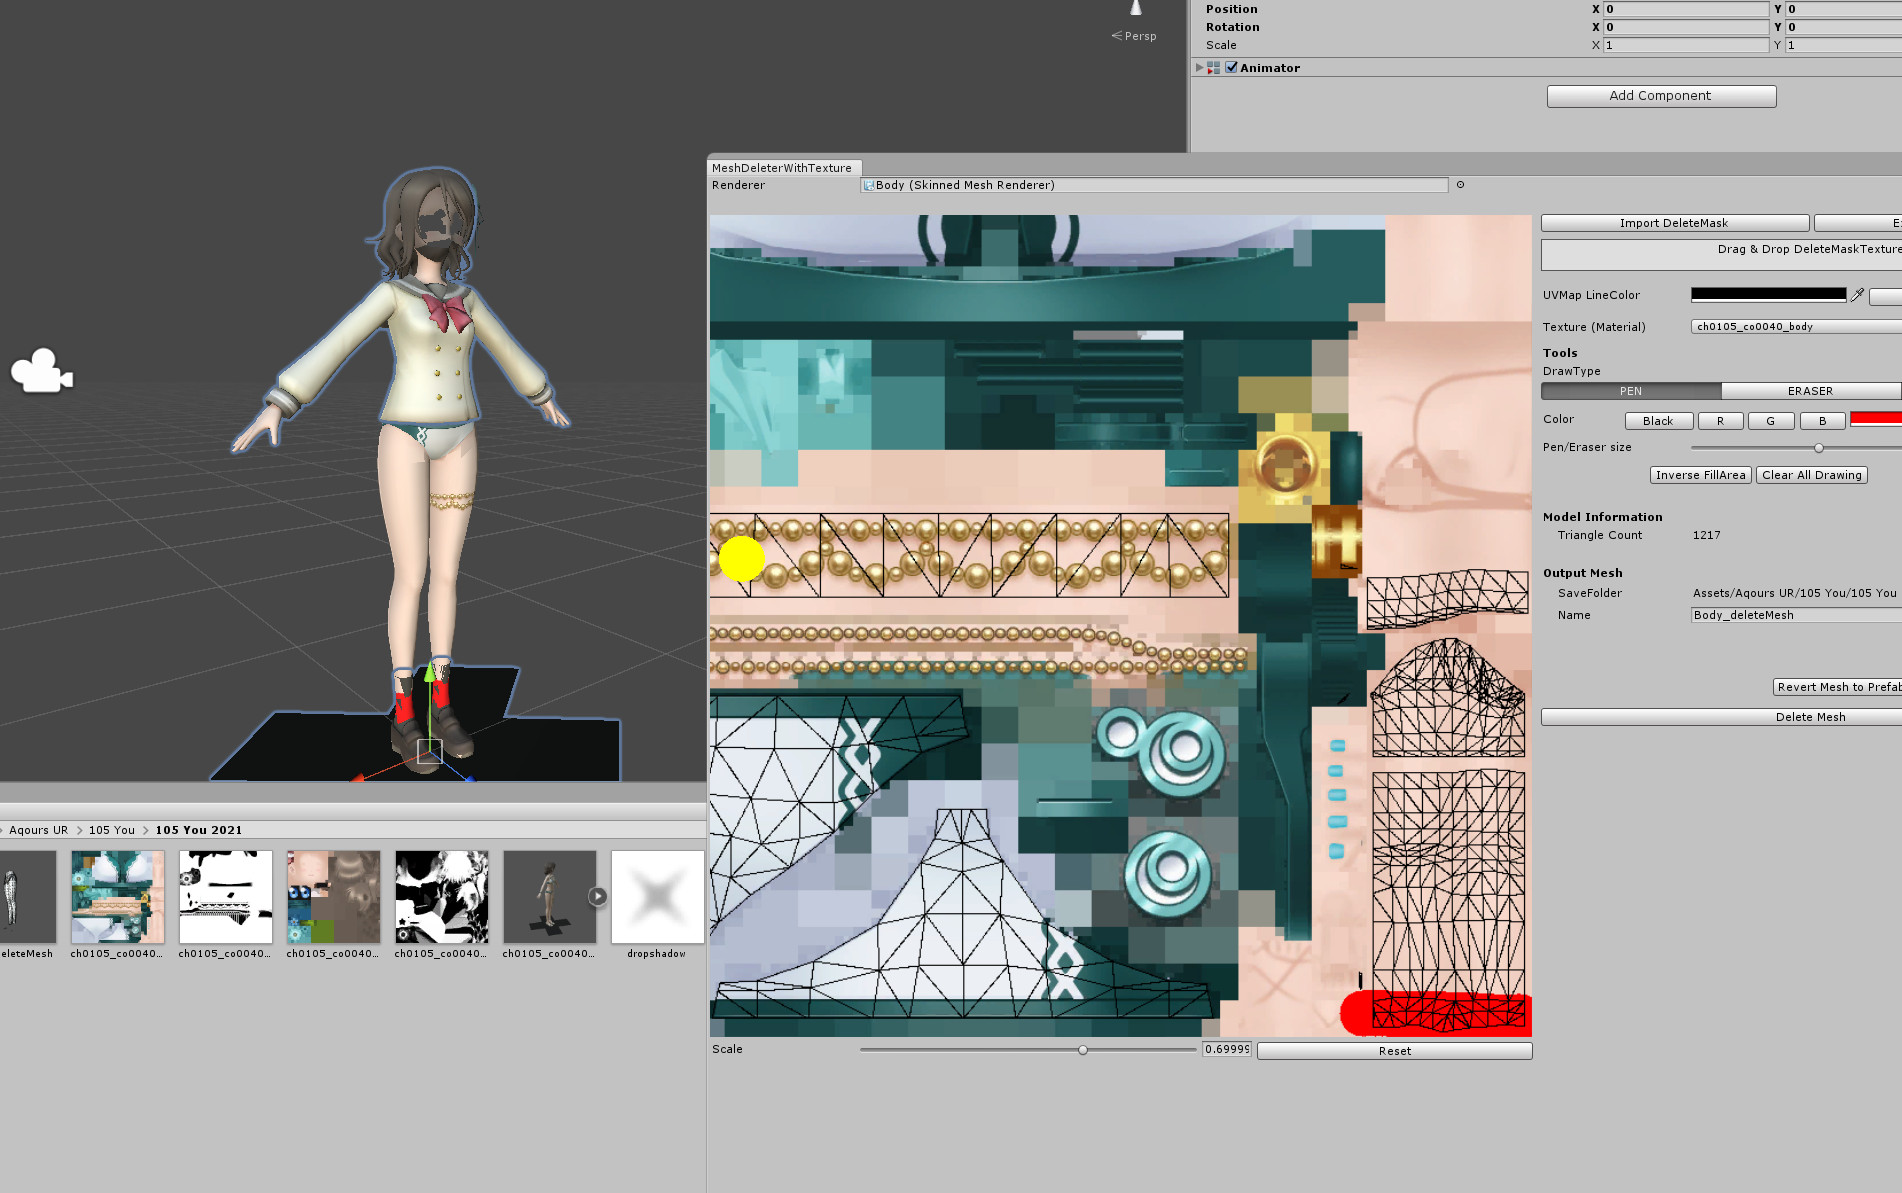Viewport: 1902px width, 1193px height.
Task: Select the character model prefab asset thumbnail
Action: coord(549,897)
